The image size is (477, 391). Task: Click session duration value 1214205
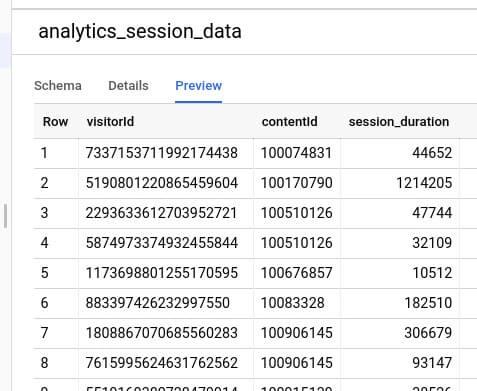pos(424,183)
